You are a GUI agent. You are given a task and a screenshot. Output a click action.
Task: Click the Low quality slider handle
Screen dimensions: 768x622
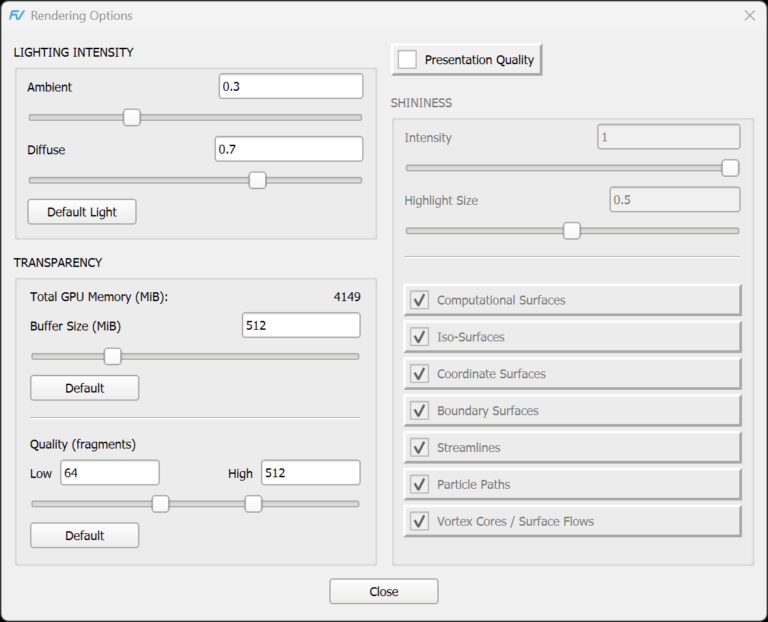coord(160,504)
